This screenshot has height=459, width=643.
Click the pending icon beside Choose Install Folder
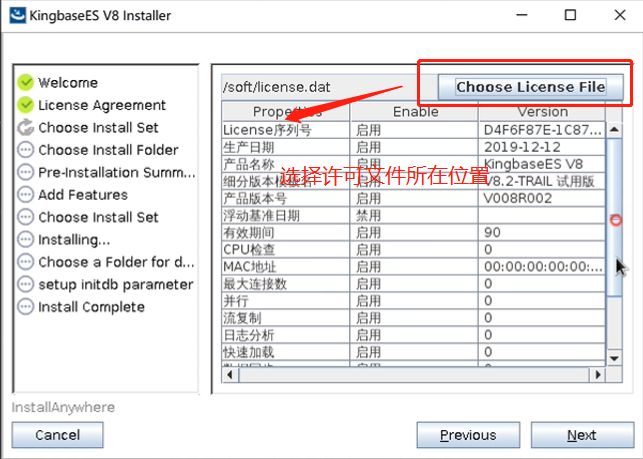tap(25, 150)
